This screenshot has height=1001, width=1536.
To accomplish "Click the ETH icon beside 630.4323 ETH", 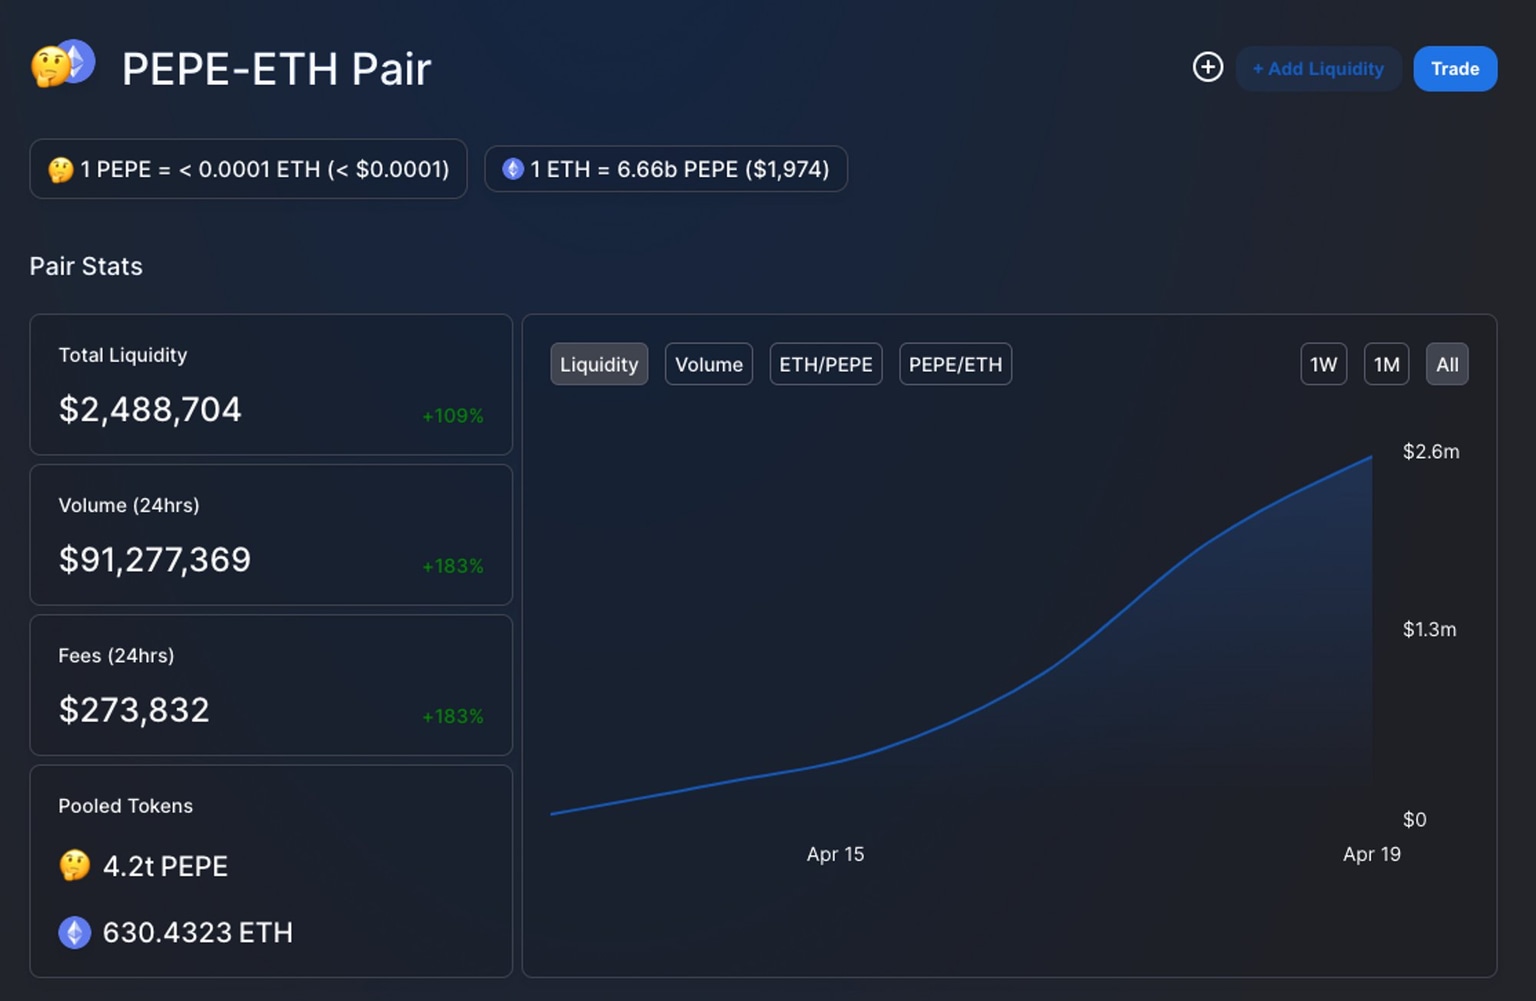I will click(73, 932).
